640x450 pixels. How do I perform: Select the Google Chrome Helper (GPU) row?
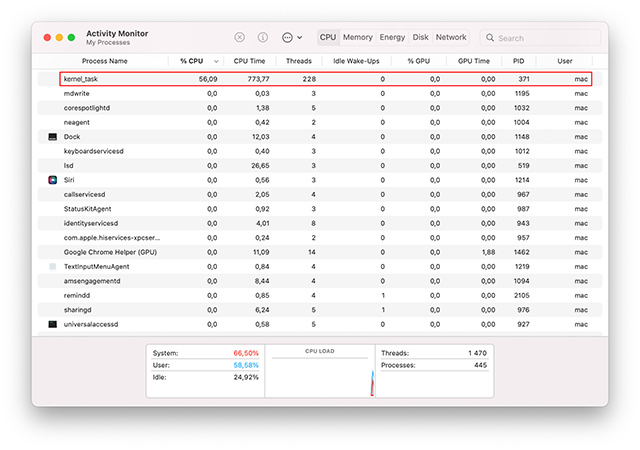(x=300, y=252)
